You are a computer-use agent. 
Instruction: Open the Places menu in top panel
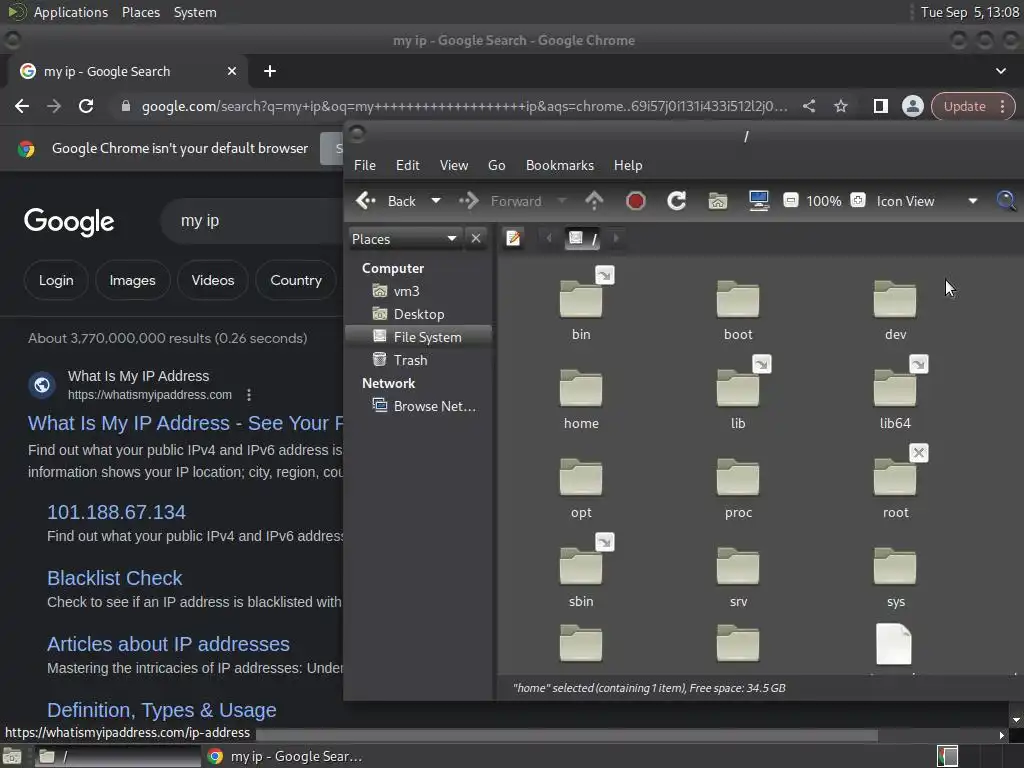point(140,12)
